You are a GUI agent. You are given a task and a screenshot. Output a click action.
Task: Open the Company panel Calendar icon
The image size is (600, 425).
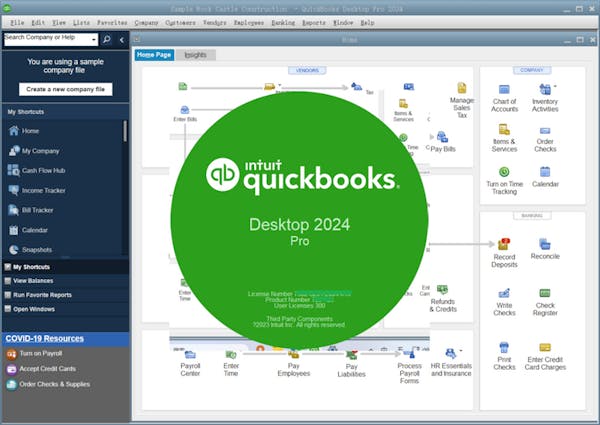pos(545,172)
